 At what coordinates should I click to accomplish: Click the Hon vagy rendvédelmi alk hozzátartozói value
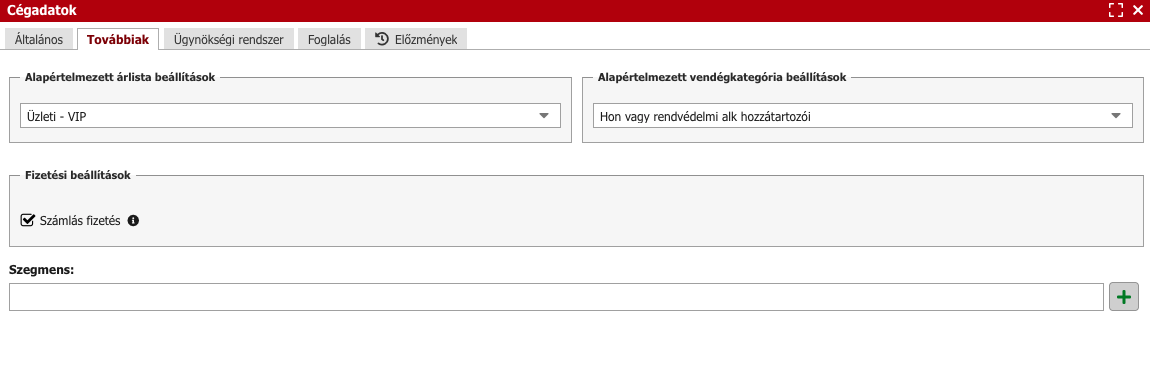706,116
